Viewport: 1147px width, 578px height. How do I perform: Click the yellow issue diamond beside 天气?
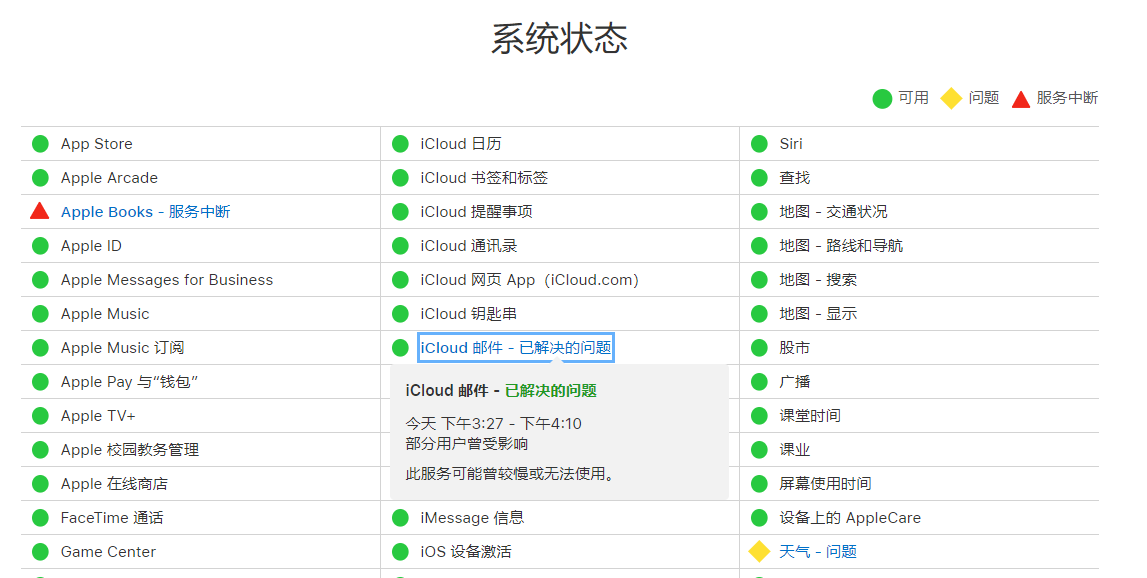click(759, 552)
